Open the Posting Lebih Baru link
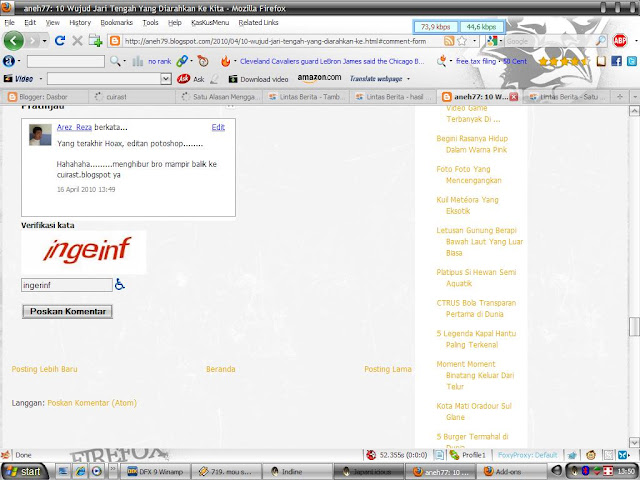This screenshot has width=640, height=480. [44, 369]
